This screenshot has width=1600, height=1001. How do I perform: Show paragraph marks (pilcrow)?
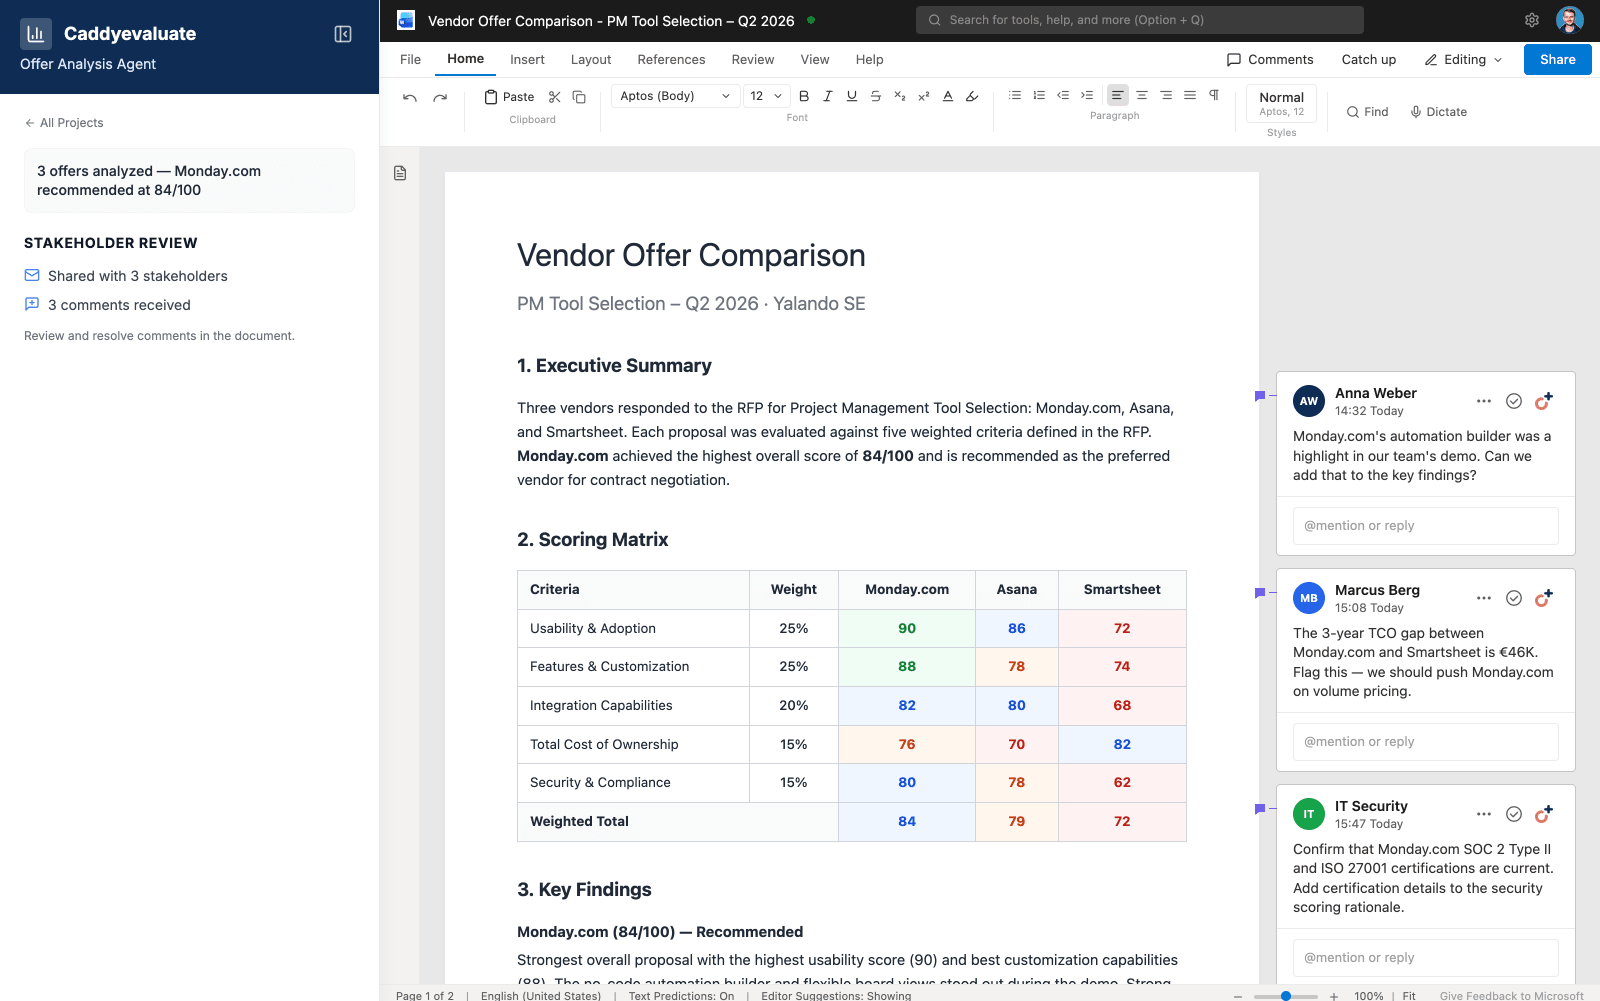pos(1214,95)
